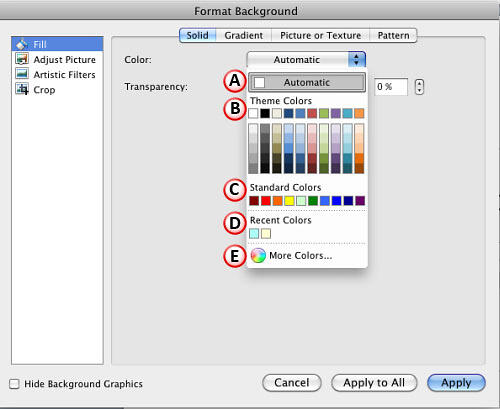
Task: Pick the orange theme color swatch
Action: (359, 113)
